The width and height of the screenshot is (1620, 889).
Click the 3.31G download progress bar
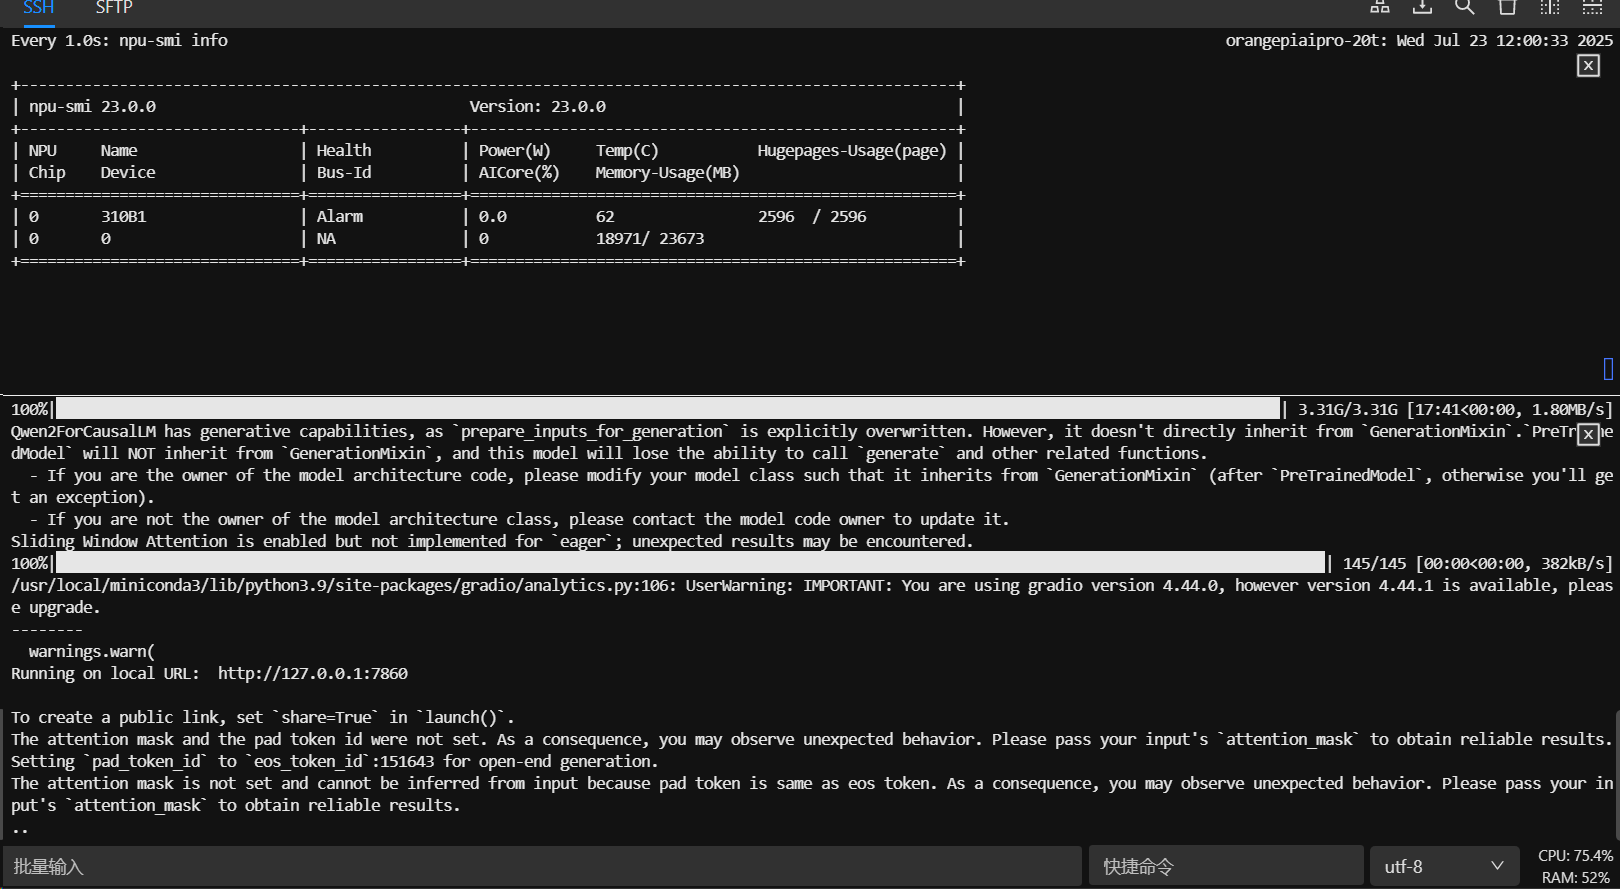coord(668,409)
